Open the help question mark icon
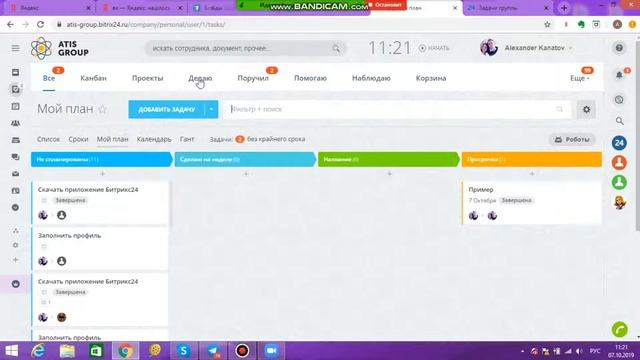The image size is (640, 360). click(619, 48)
